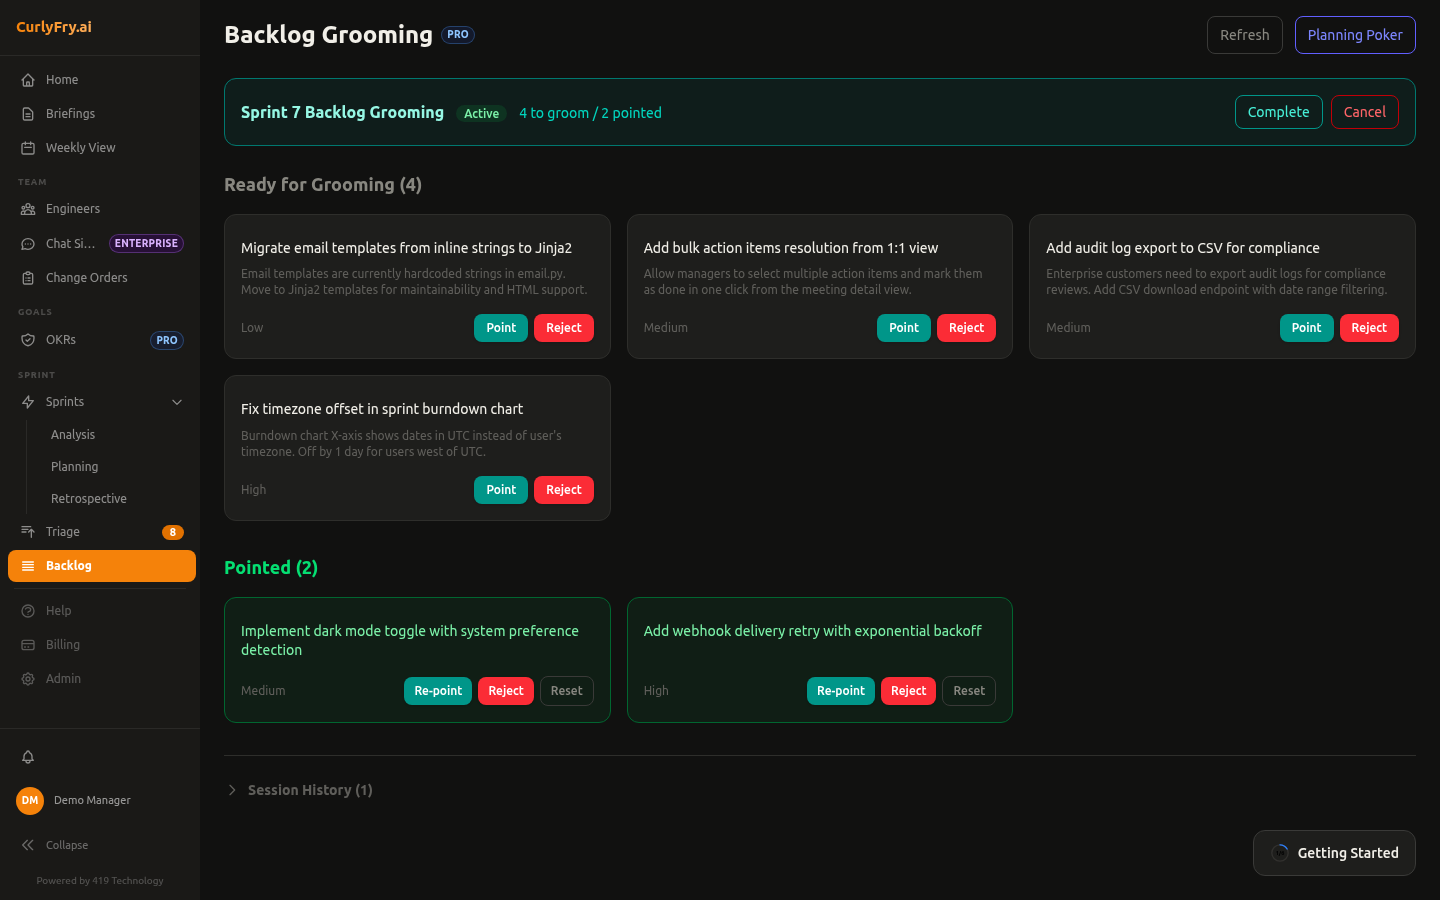The image size is (1440, 900).
Task: Open Home from the sidebar
Action: (61, 79)
